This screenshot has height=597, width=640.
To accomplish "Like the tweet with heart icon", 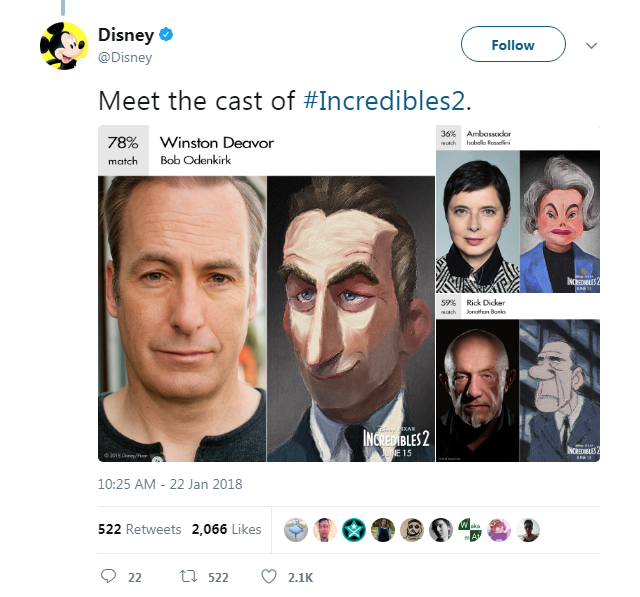I will click(x=269, y=576).
